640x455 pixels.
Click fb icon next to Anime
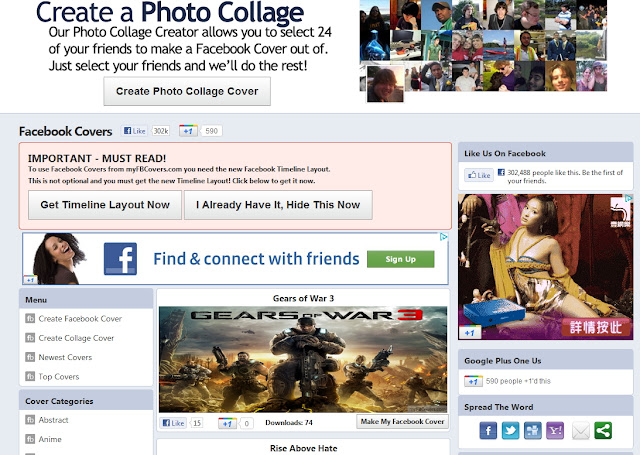(30, 439)
